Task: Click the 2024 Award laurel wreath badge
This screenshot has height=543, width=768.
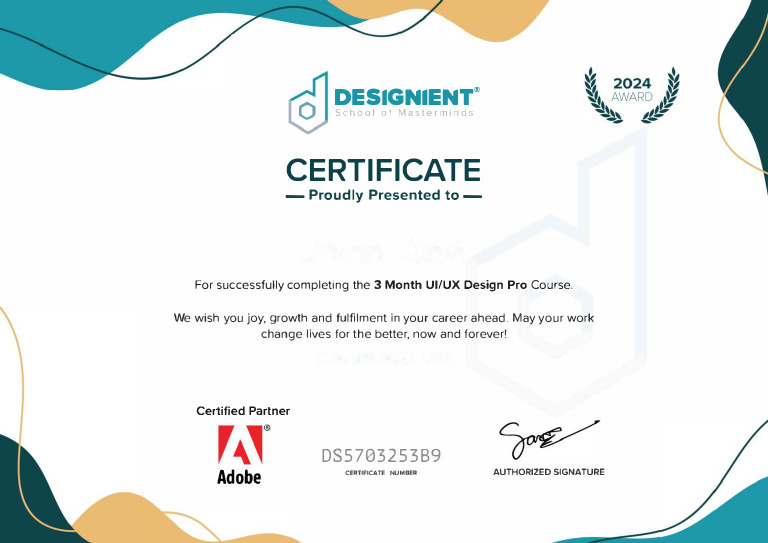Action: (632, 95)
